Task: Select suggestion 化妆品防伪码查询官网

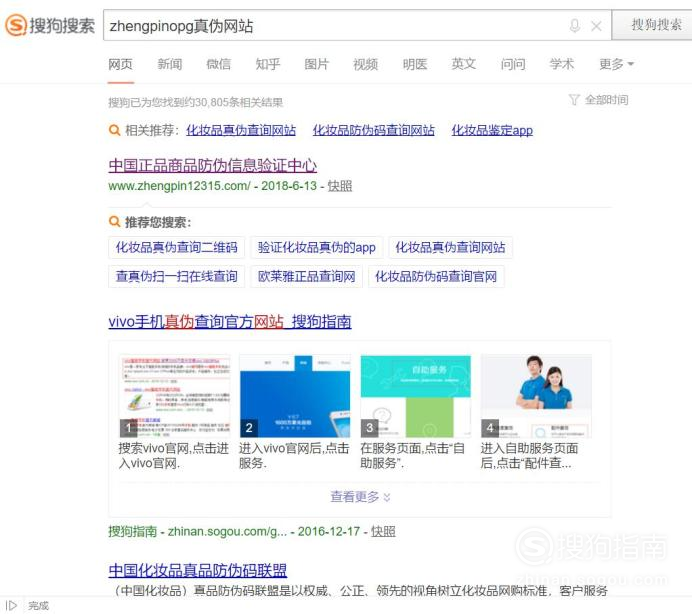Action: (436, 276)
